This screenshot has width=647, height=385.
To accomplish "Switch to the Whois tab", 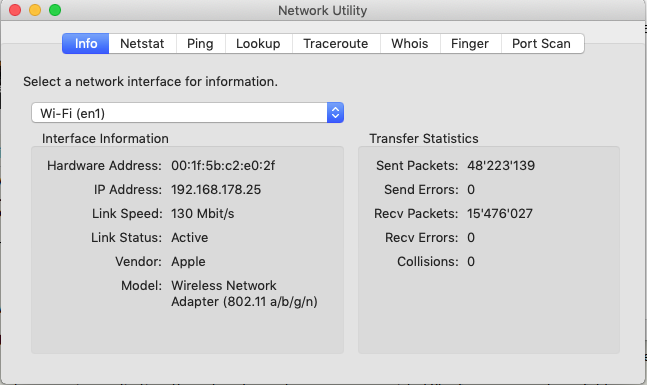I will (410, 43).
